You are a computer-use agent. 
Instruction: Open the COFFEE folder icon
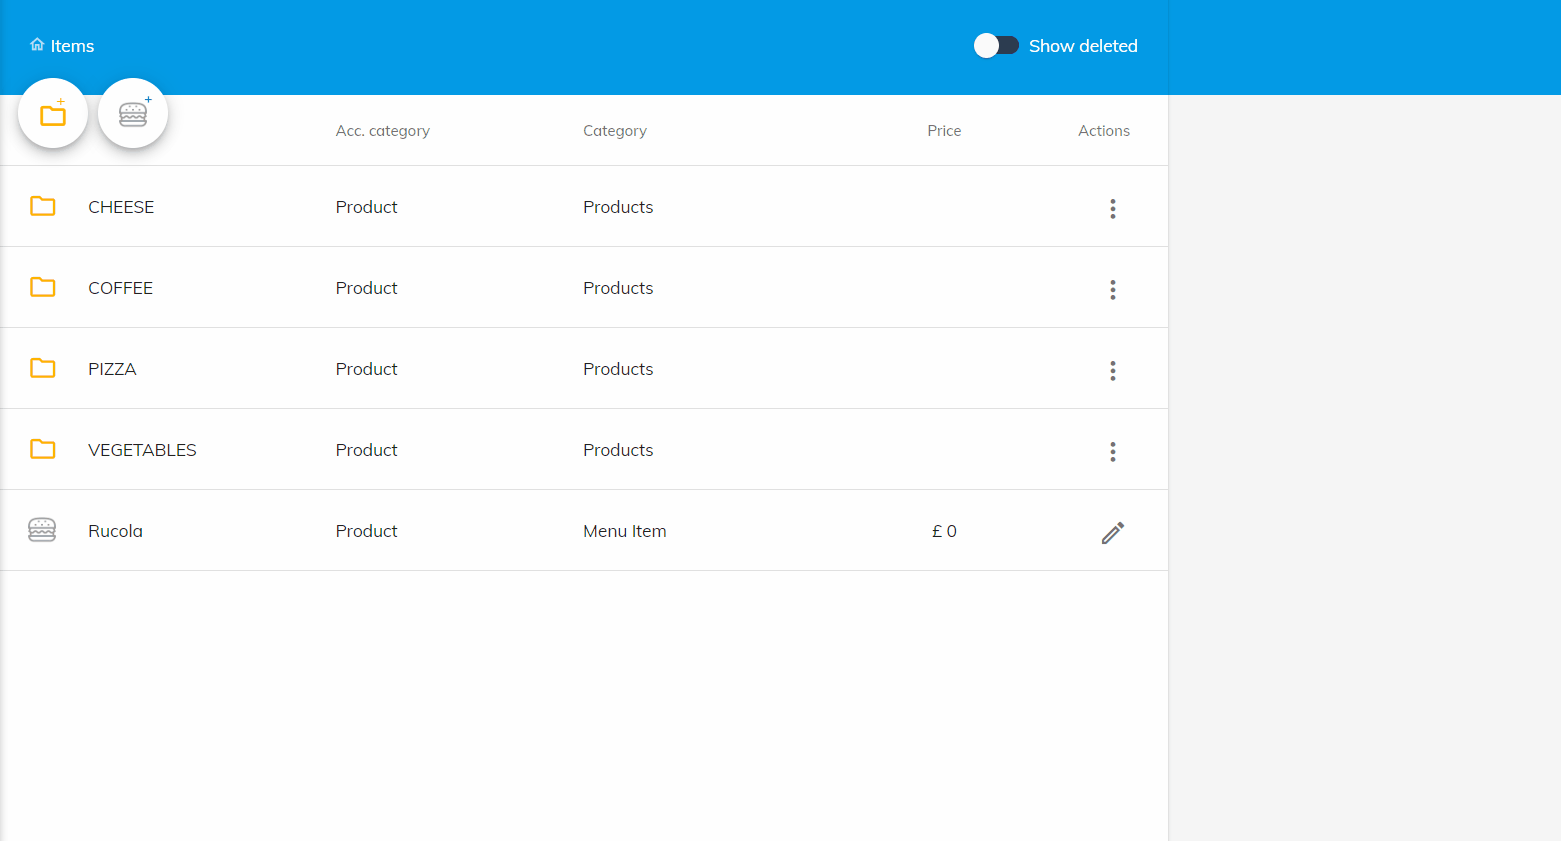click(43, 288)
